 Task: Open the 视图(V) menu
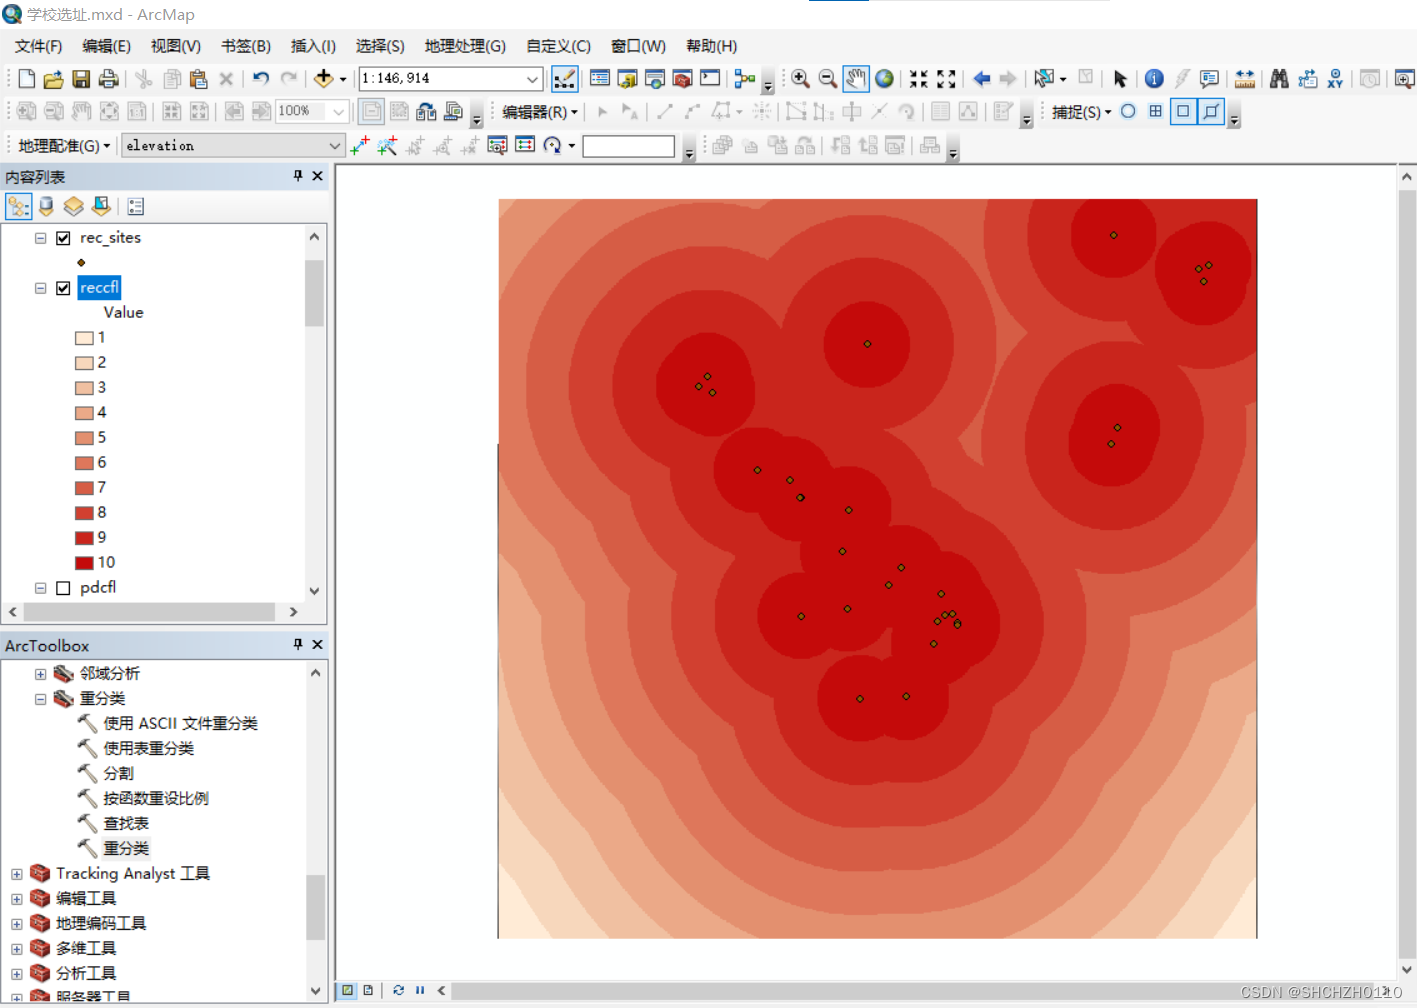click(x=175, y=46)
